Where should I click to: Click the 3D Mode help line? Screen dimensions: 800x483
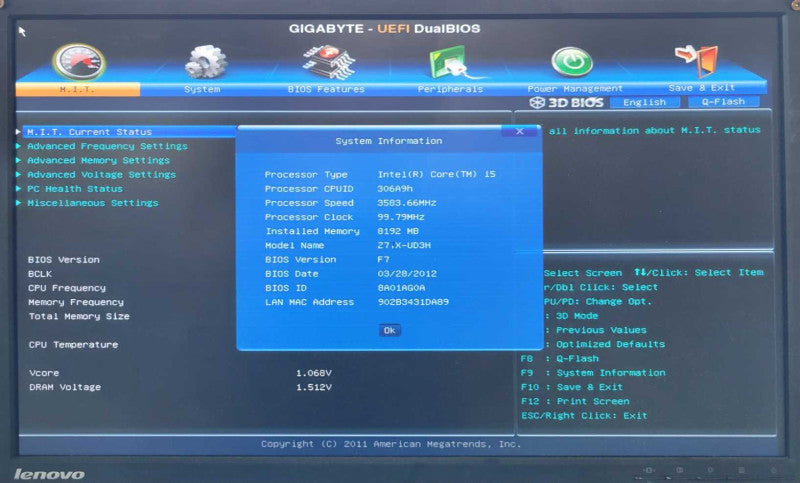pos(572,316)
